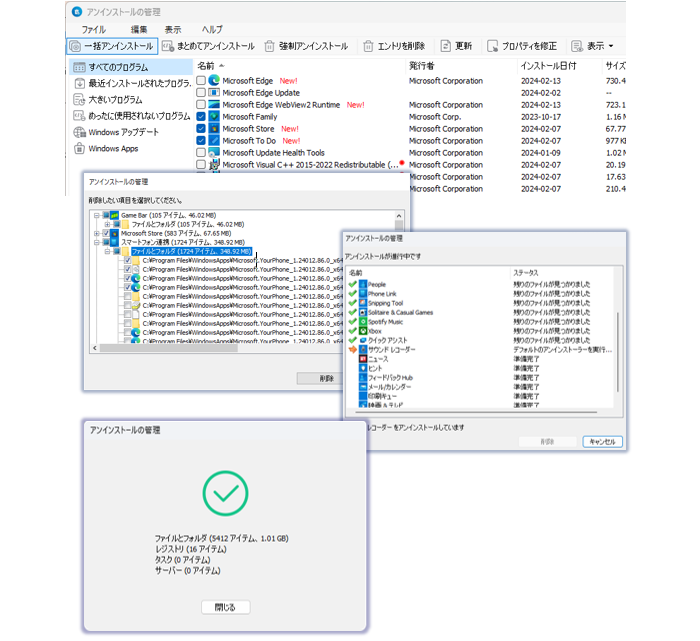Viewport: 700px width, 641px height.
Task: Click the tree's horizontal scrollbar left arrow
Action: click(x=95, y=348)
